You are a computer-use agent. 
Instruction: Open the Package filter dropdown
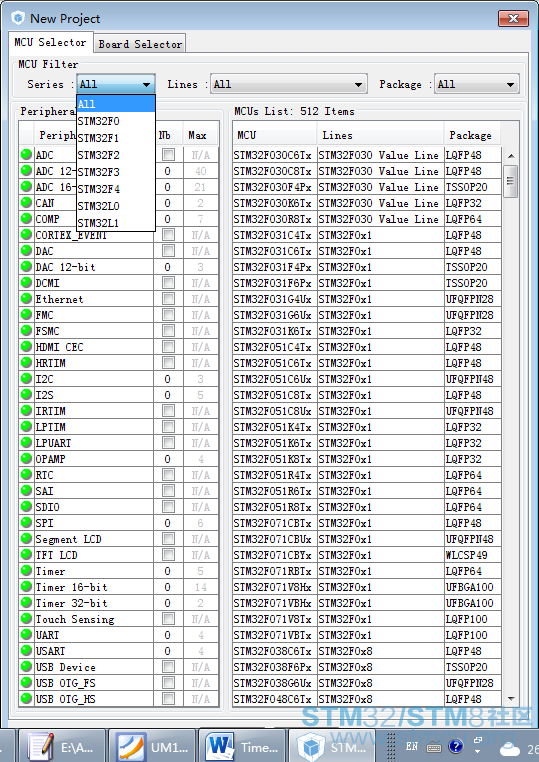(476, 84)
